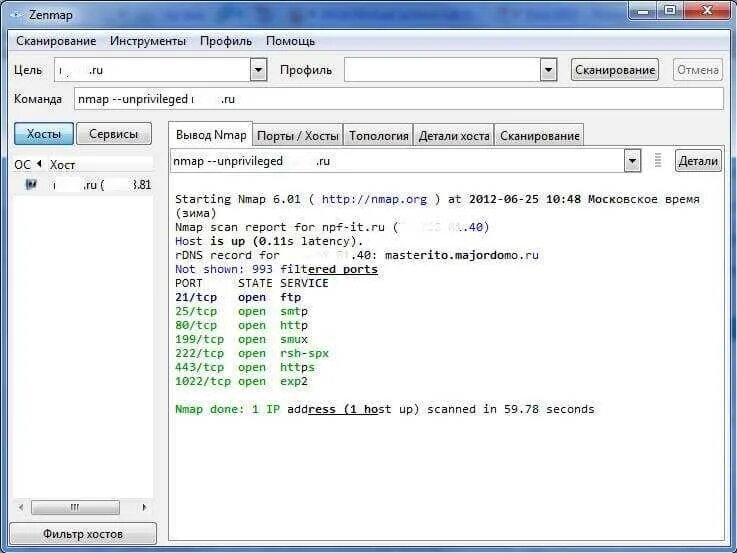Click the 'Nmap done' summary line
This screenshot has width=737, height=553.
click(x=385, y=410)
